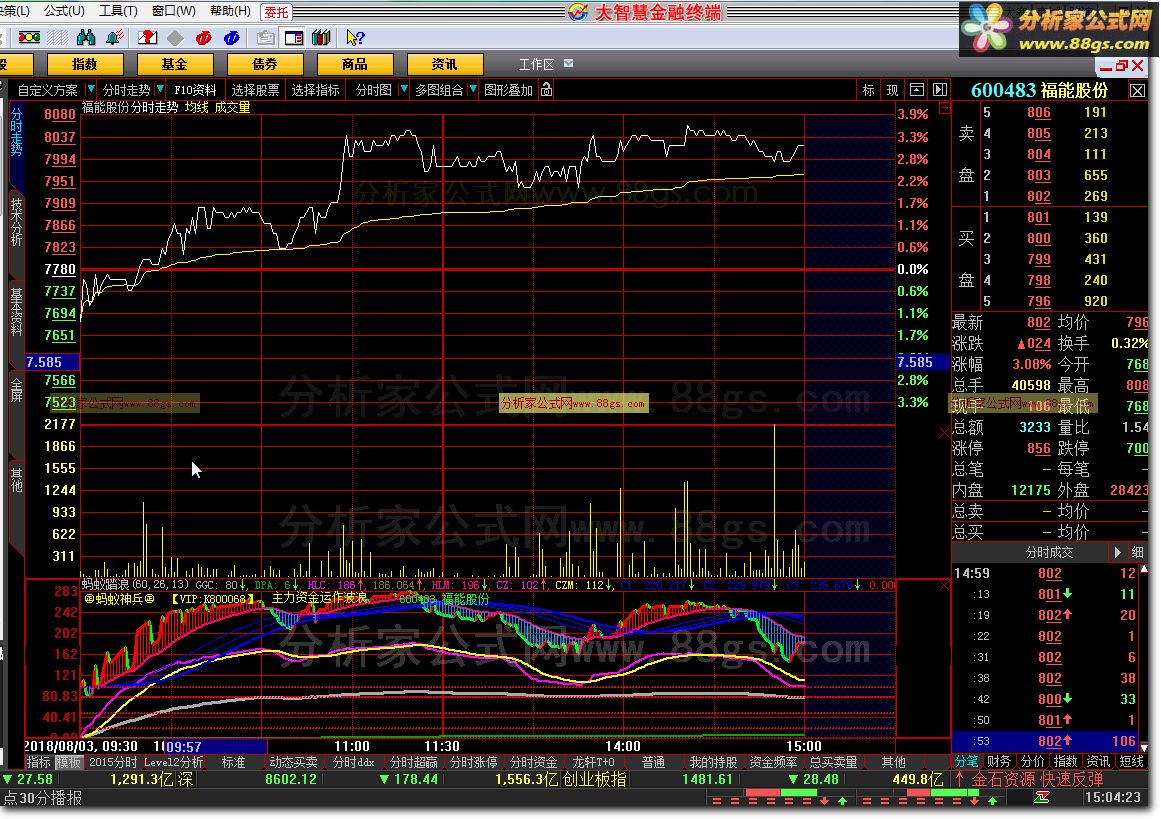Click the gray diamond toolbar icon
The height and width of the screenshot is (819, 1161).
click(x=175, y=38)
